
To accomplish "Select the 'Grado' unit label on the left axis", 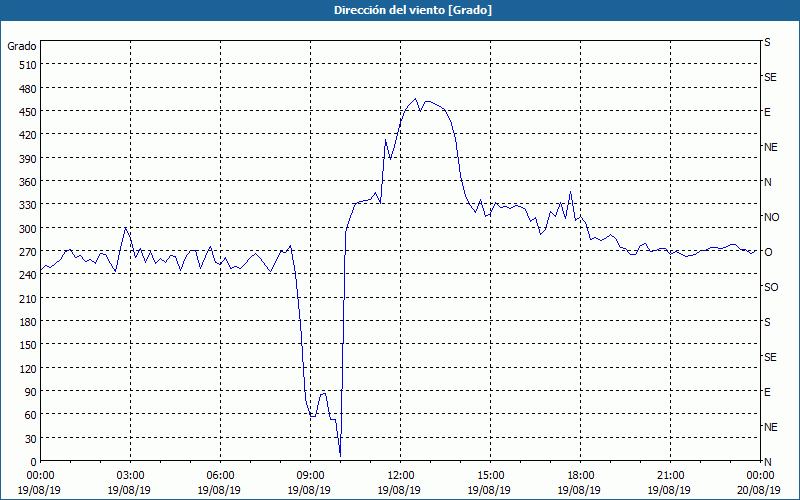I will coord(22,46).
